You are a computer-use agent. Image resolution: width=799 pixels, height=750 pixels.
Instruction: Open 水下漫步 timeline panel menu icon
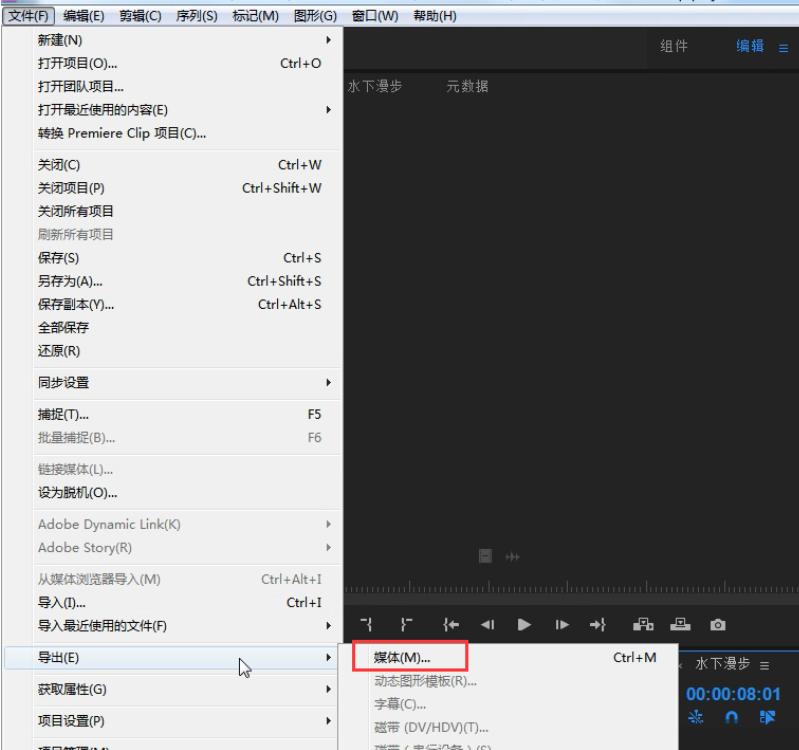click(764, 665)
